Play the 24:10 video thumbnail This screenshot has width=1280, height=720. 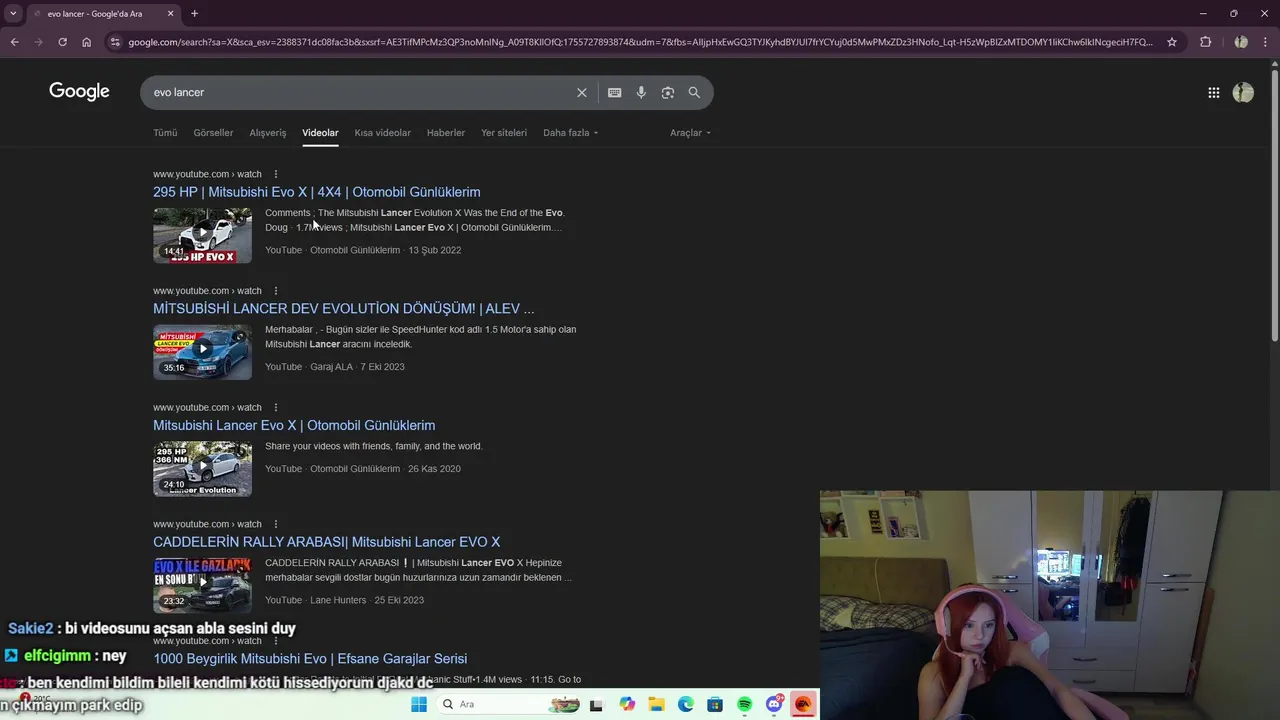(x=202, y=469)
